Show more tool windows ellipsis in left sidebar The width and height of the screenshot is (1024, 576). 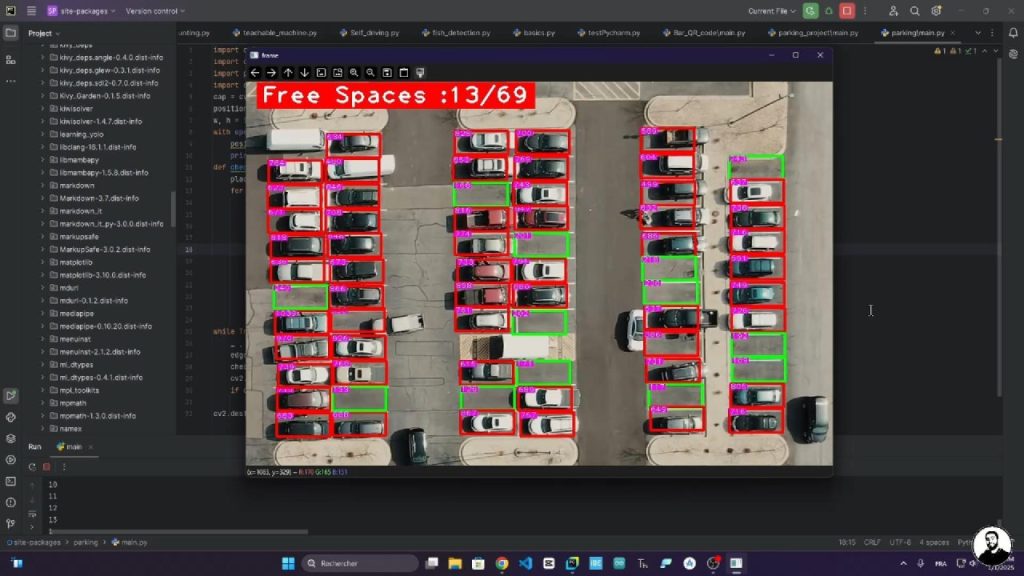tap(10, 82)
